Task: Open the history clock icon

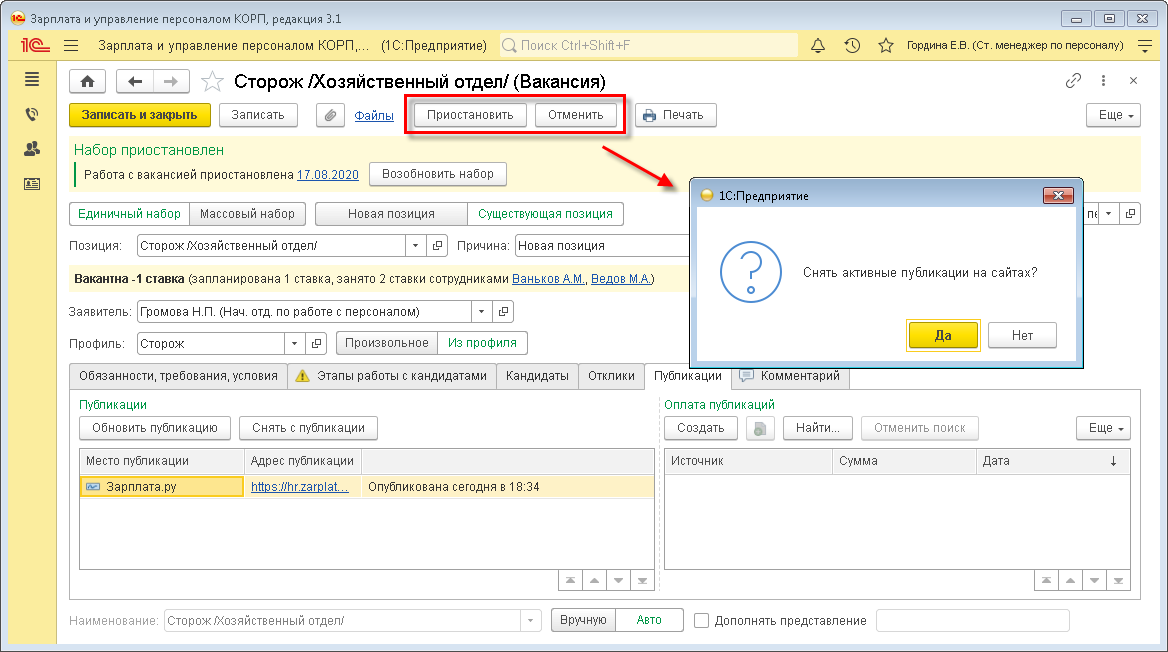Action: click(852, 46)
